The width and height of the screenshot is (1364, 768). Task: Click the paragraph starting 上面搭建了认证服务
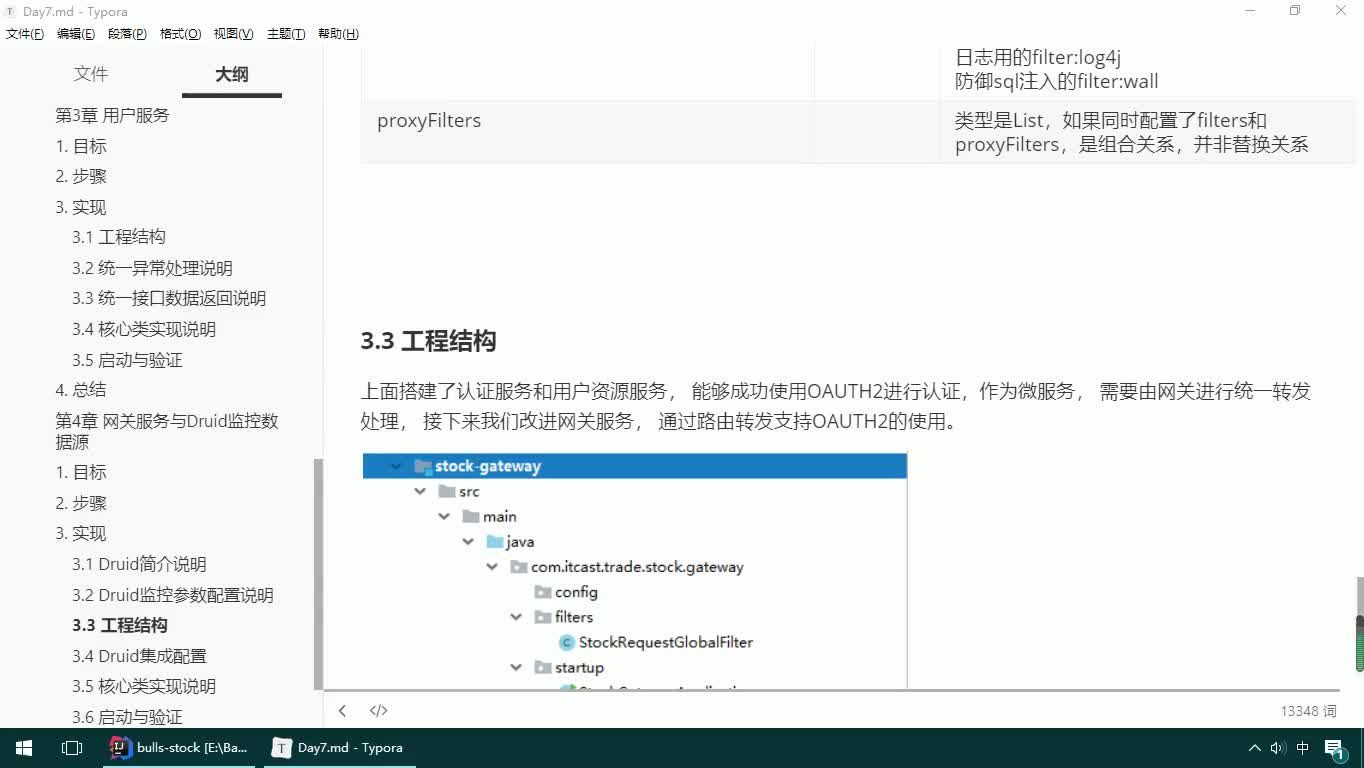pyautogui.click(x=836, y=406)
